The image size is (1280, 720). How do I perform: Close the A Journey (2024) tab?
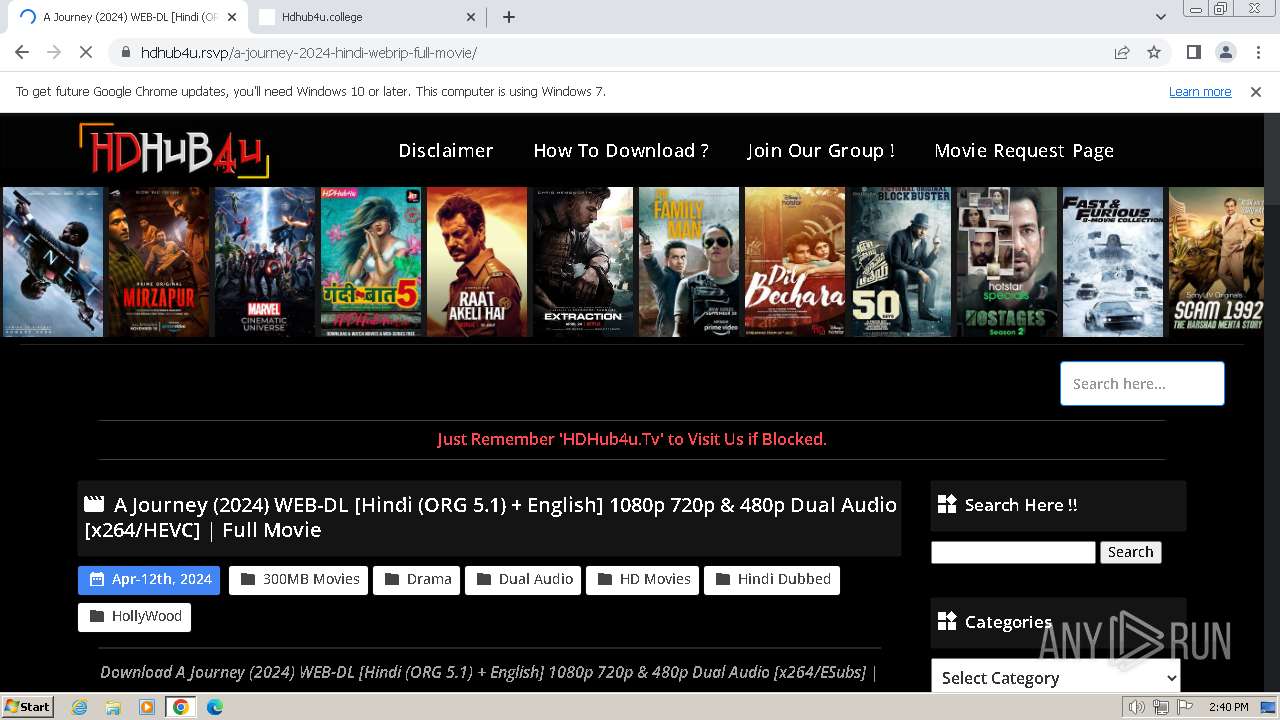(232, 17)
